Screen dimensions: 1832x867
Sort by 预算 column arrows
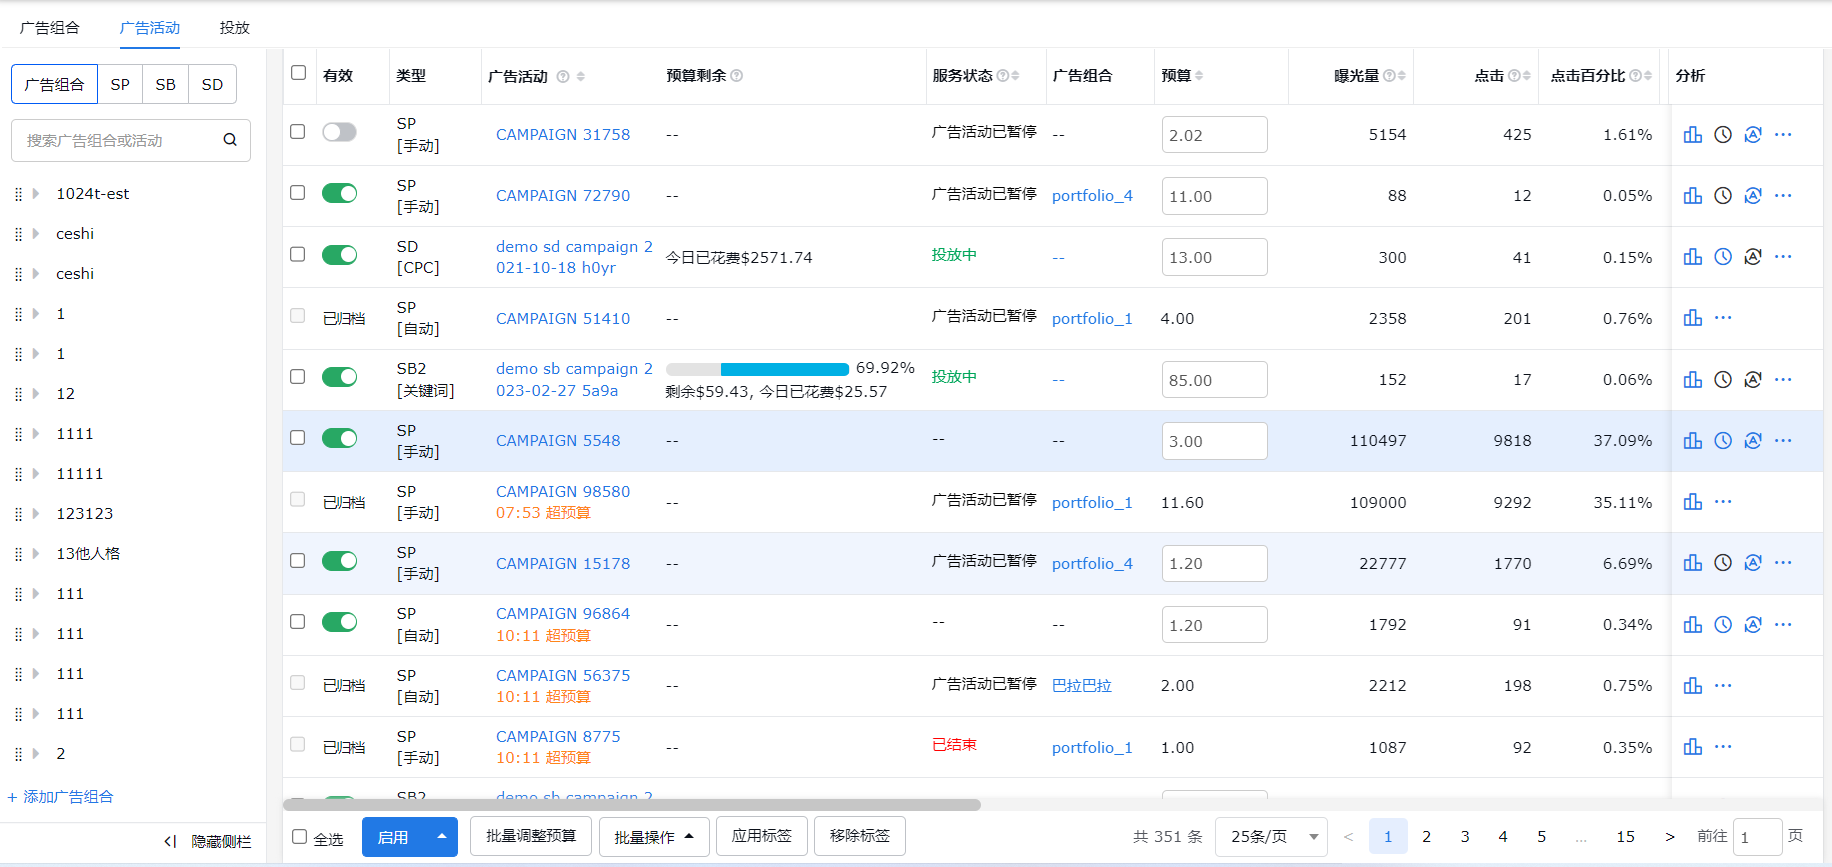pos(1199,76)
